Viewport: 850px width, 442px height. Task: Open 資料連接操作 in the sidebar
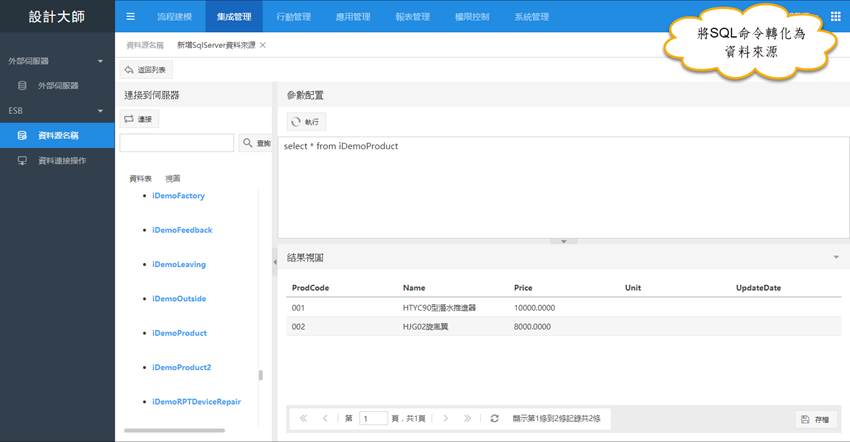[x=57, y=161]
